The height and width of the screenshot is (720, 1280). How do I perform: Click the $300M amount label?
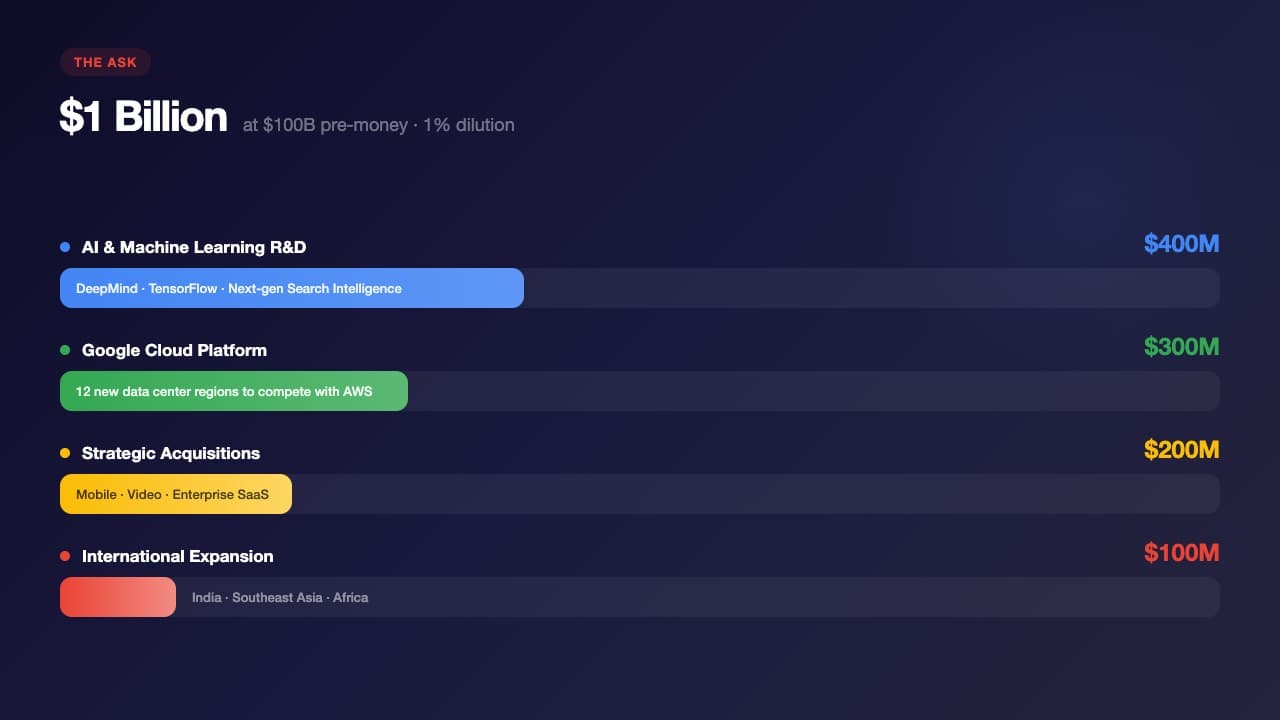click(1182, 347)
